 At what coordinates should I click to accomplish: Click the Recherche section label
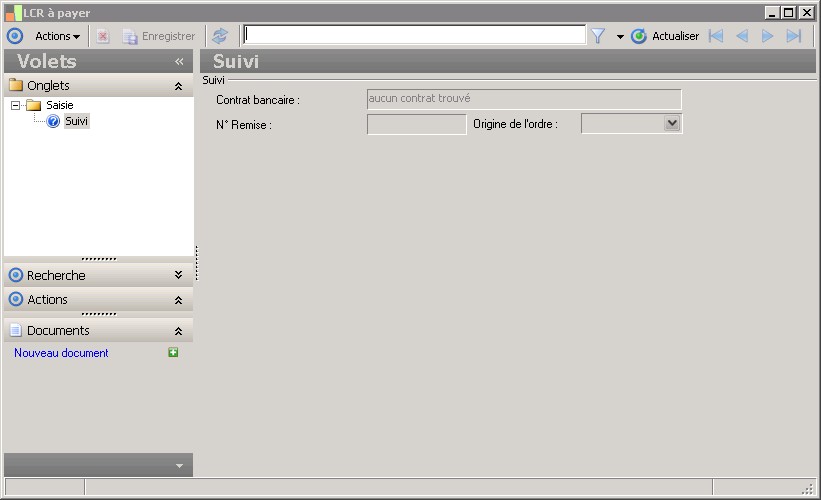pos(56,275)
